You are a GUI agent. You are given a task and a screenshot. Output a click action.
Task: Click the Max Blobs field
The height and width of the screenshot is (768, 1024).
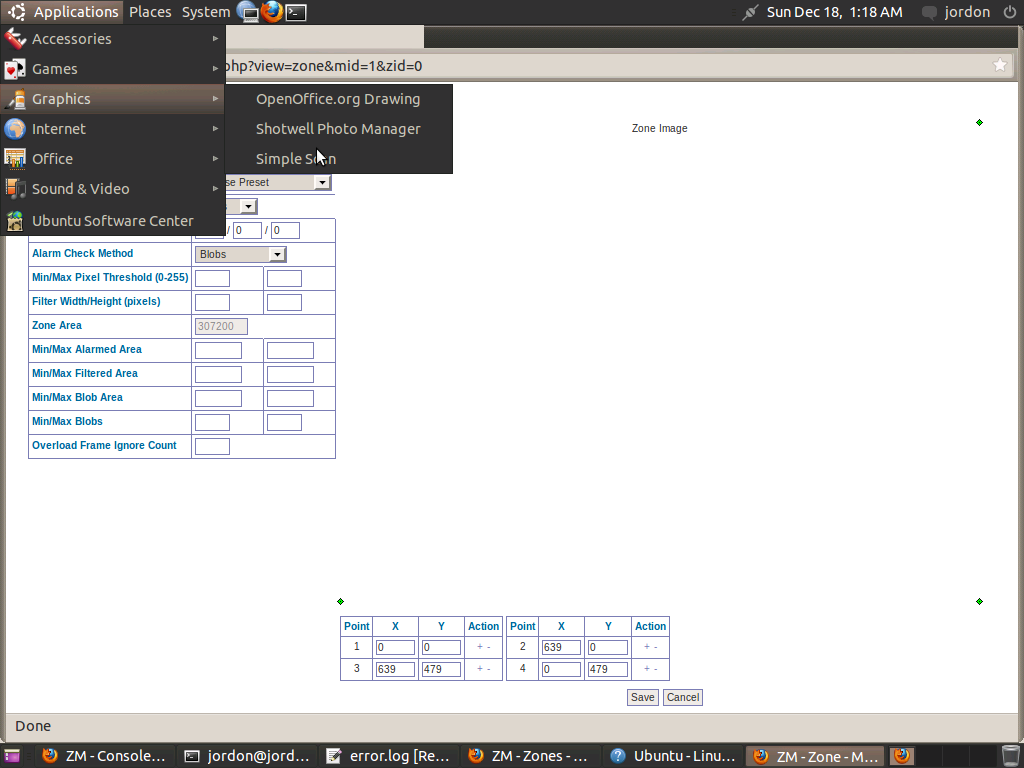point(284,423)
